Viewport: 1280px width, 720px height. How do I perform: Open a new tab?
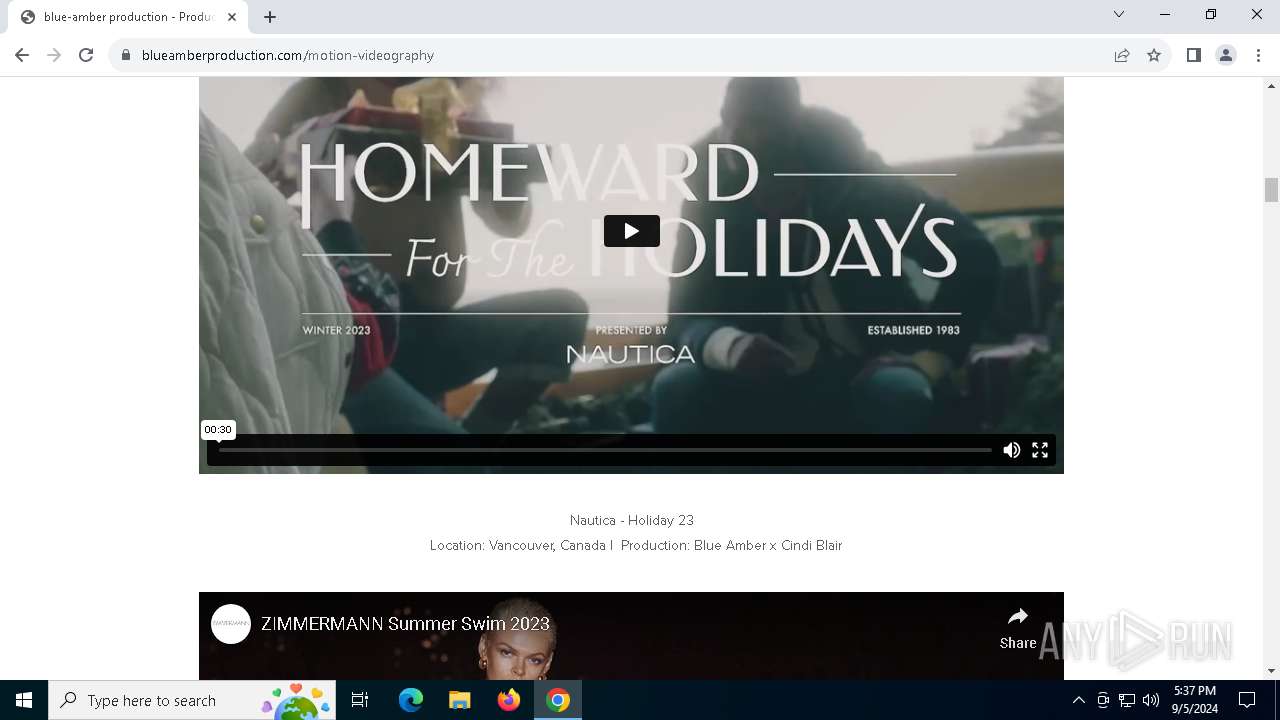(270, 17)
